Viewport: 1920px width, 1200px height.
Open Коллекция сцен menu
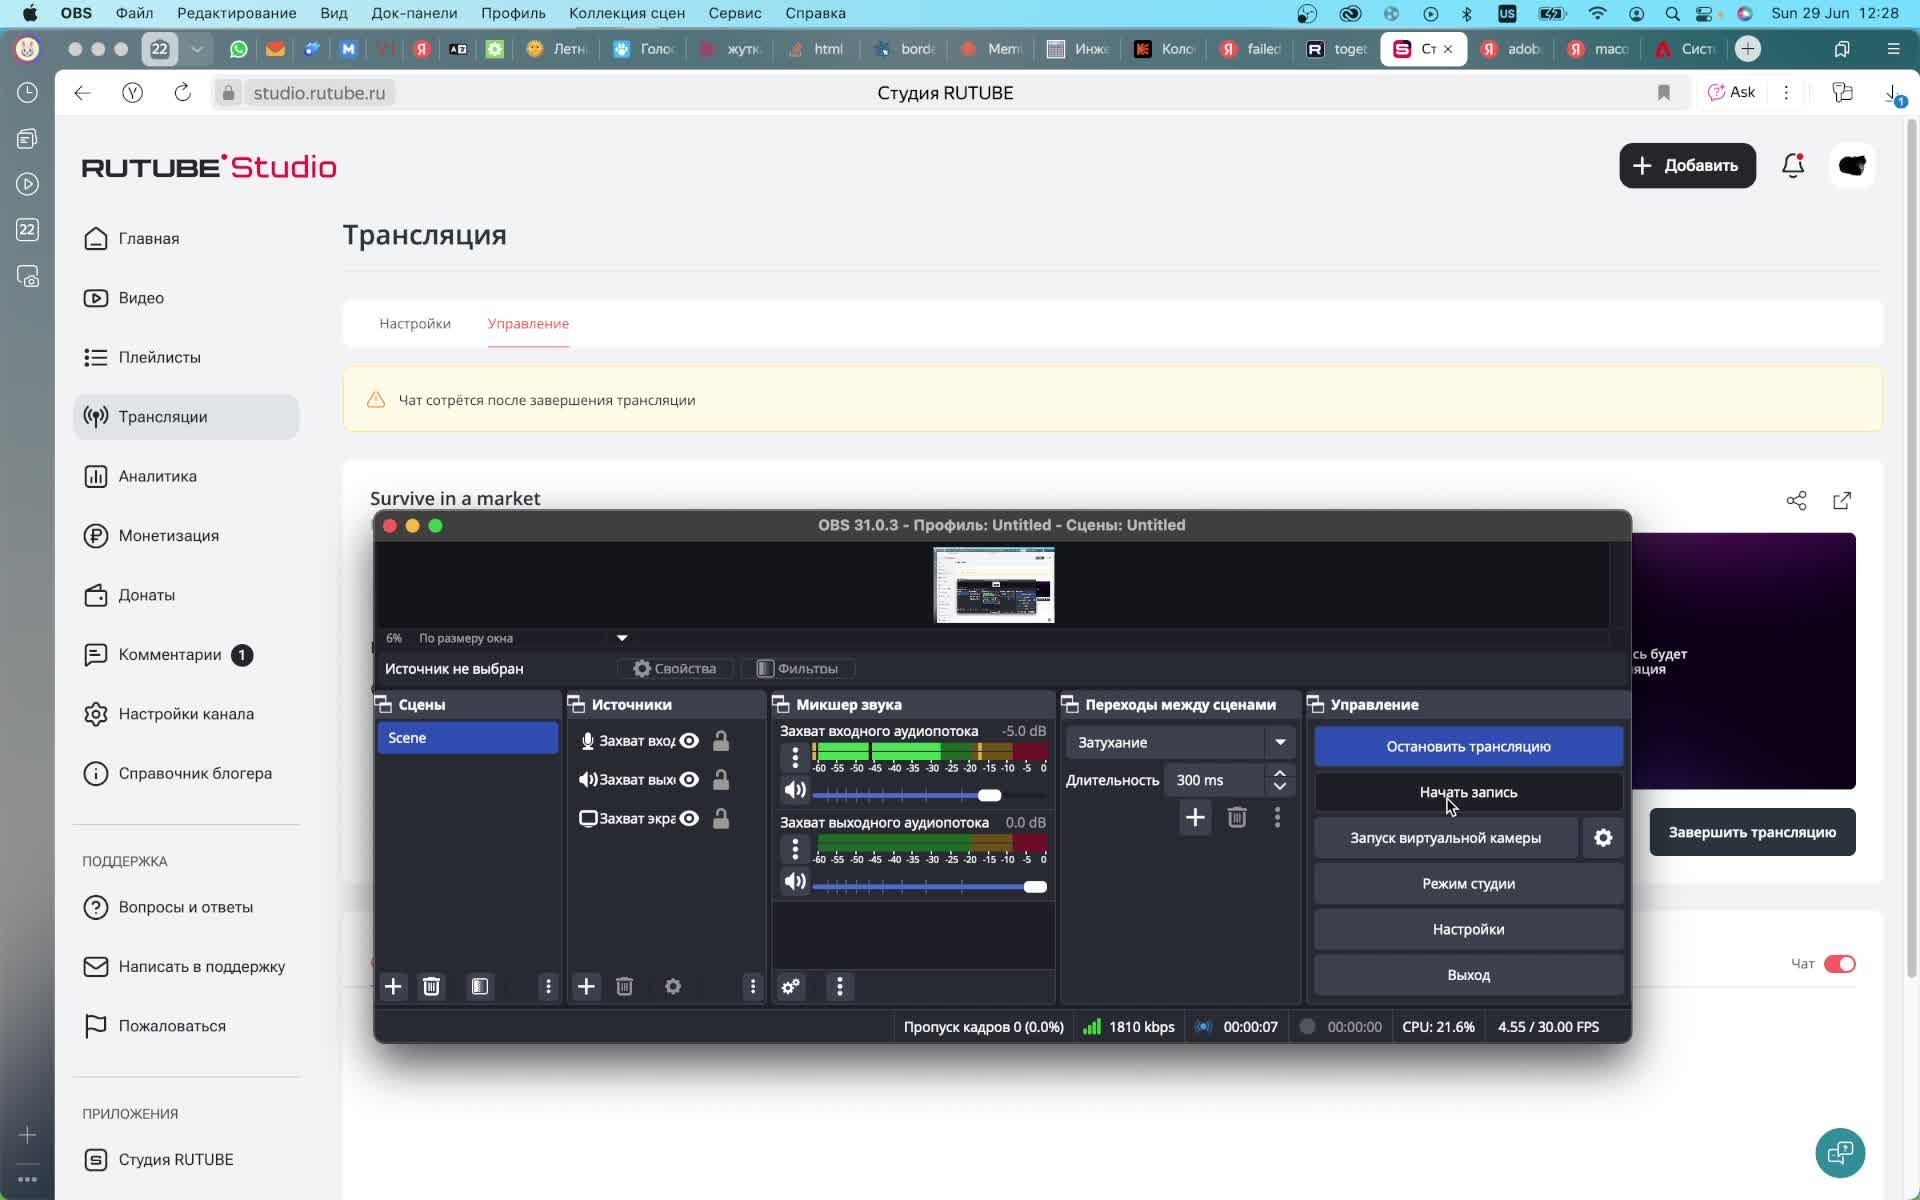[x=627, y=13]
